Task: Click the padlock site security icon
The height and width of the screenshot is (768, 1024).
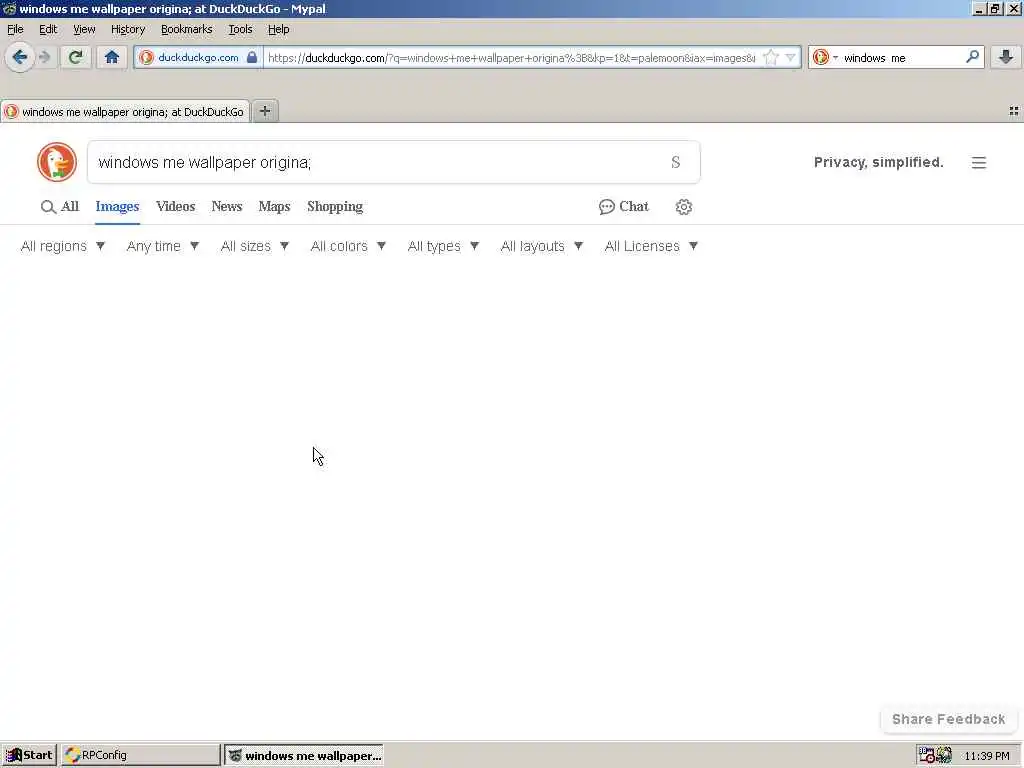Action: [x=252, y=57]
